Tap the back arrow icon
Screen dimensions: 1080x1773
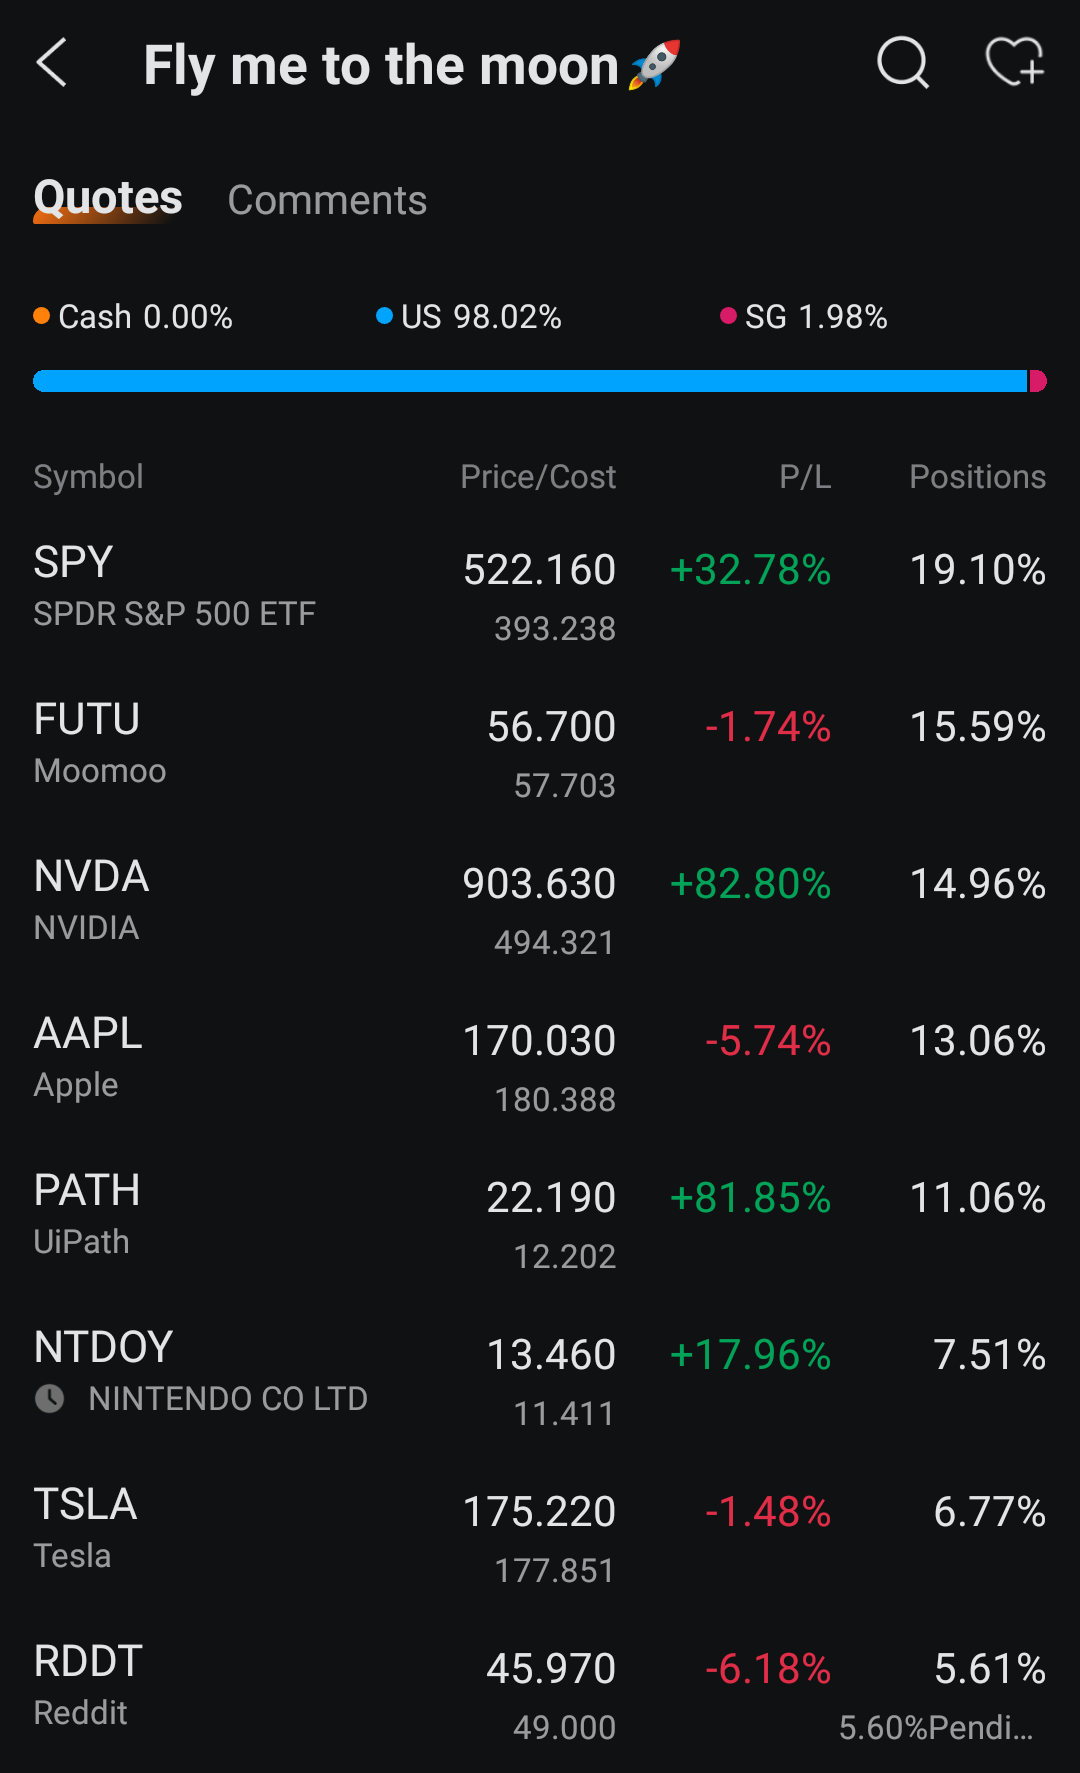(52, 64)
